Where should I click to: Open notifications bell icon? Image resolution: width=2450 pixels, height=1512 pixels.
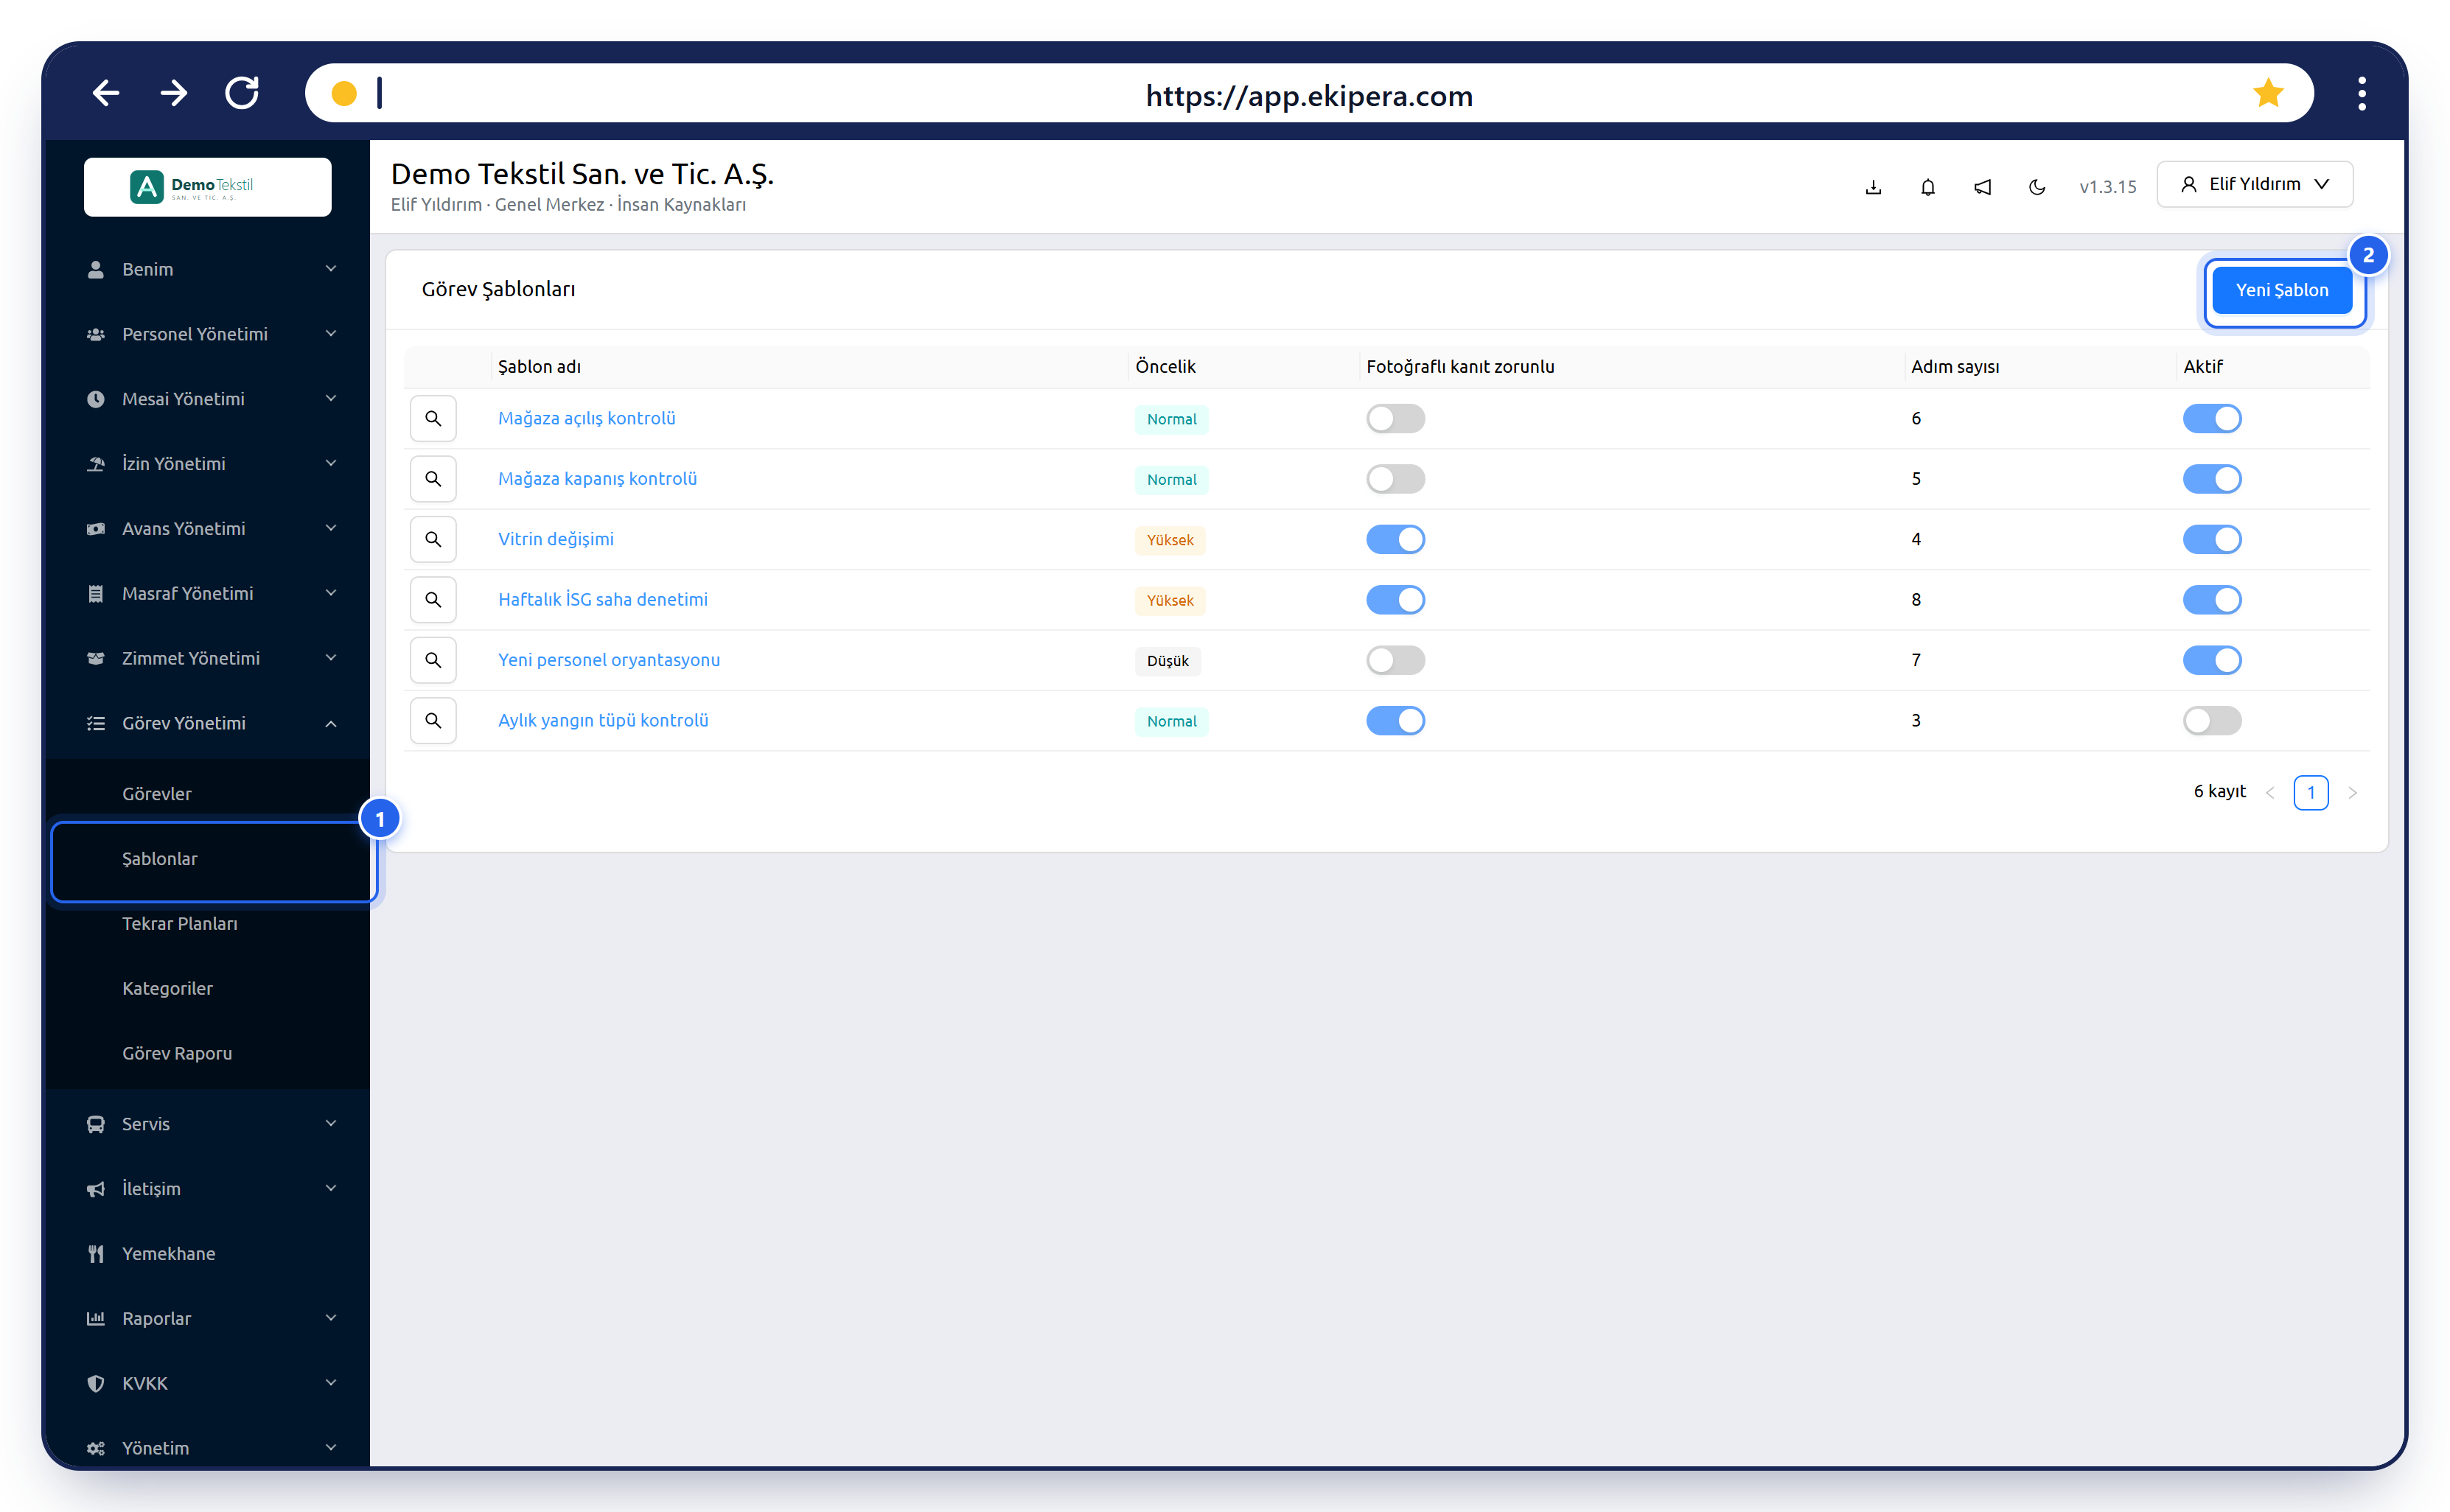coord(1927,187)
